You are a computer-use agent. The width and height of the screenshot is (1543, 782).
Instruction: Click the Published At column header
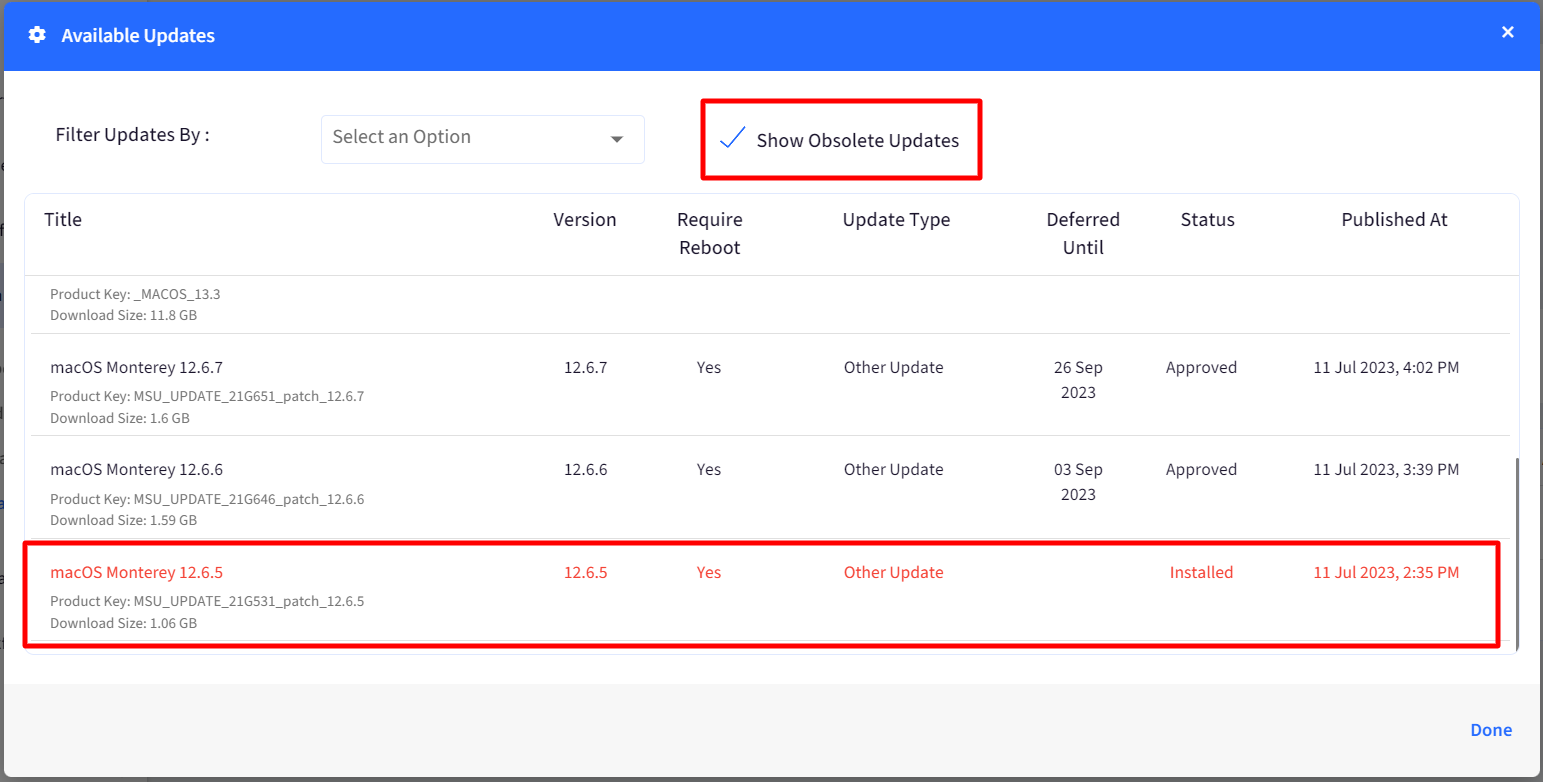(1394, 219)
